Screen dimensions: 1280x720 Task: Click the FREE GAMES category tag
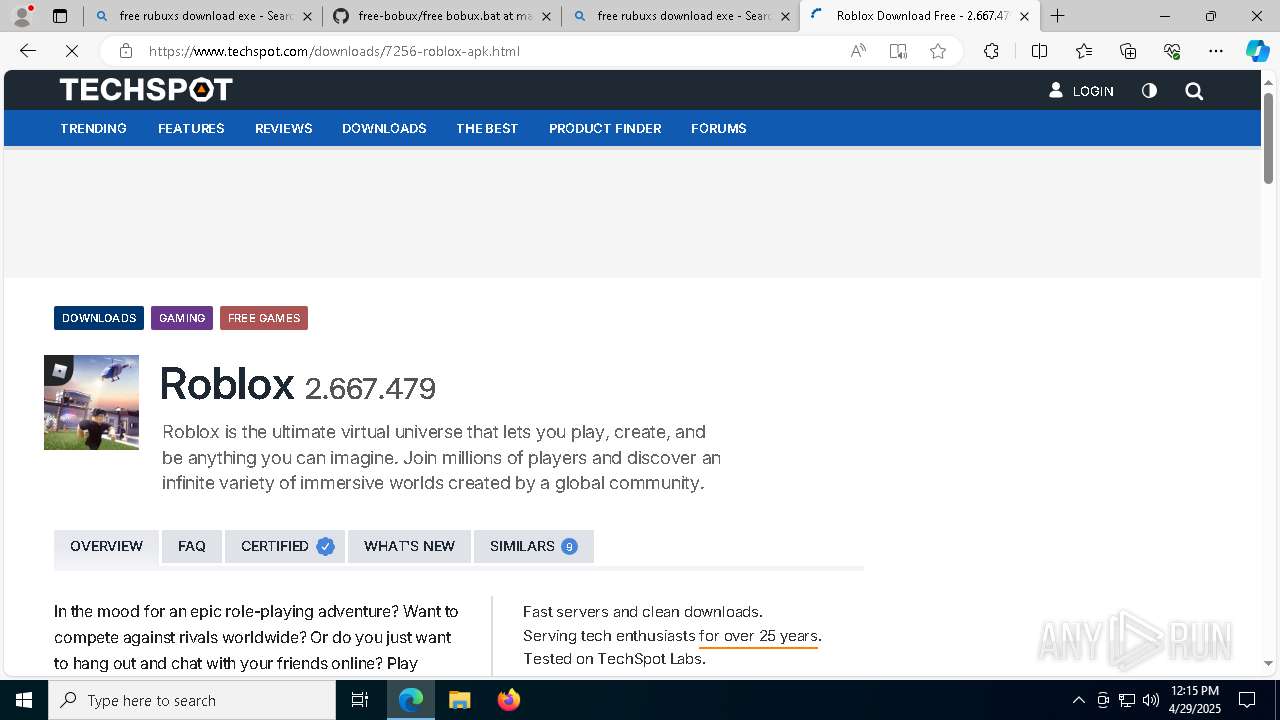click(264, 318)
